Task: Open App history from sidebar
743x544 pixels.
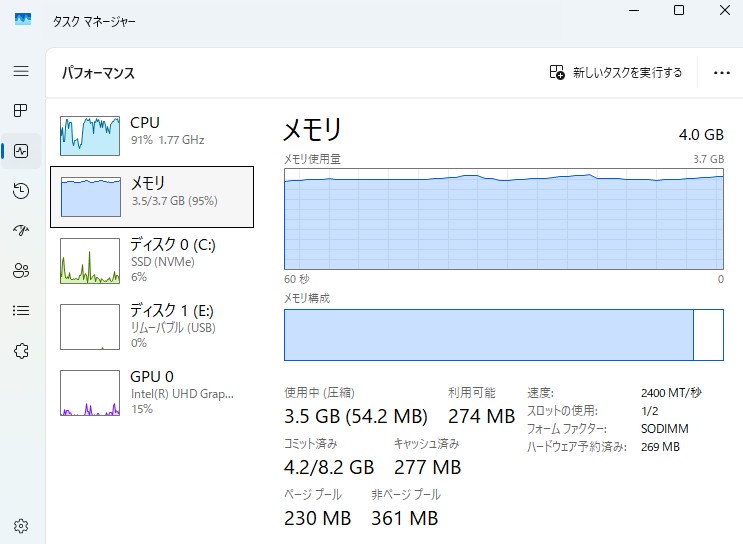Action: click(21, 191)
